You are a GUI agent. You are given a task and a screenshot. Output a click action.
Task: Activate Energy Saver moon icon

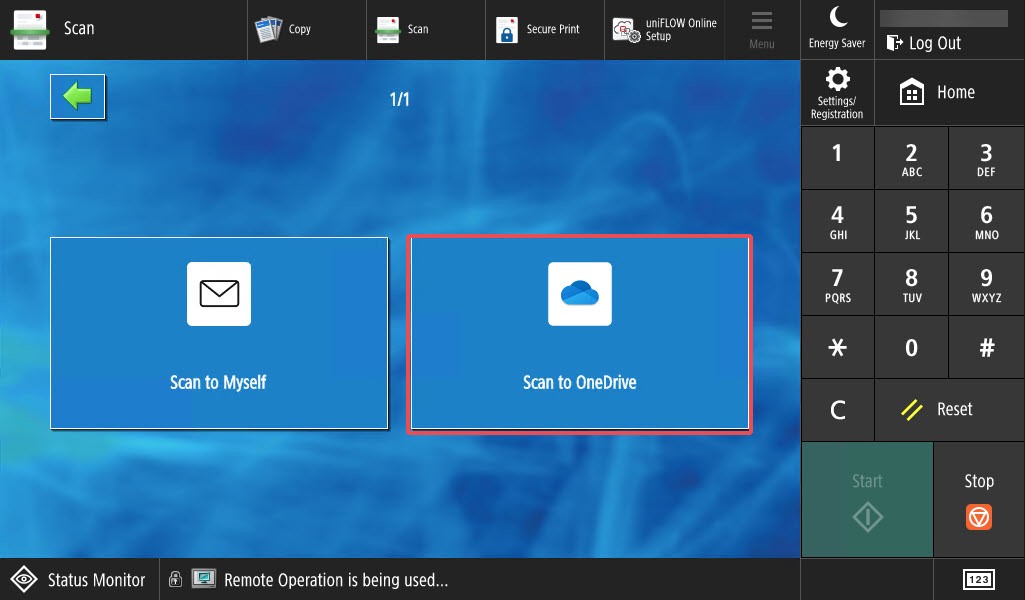point(837,29)
